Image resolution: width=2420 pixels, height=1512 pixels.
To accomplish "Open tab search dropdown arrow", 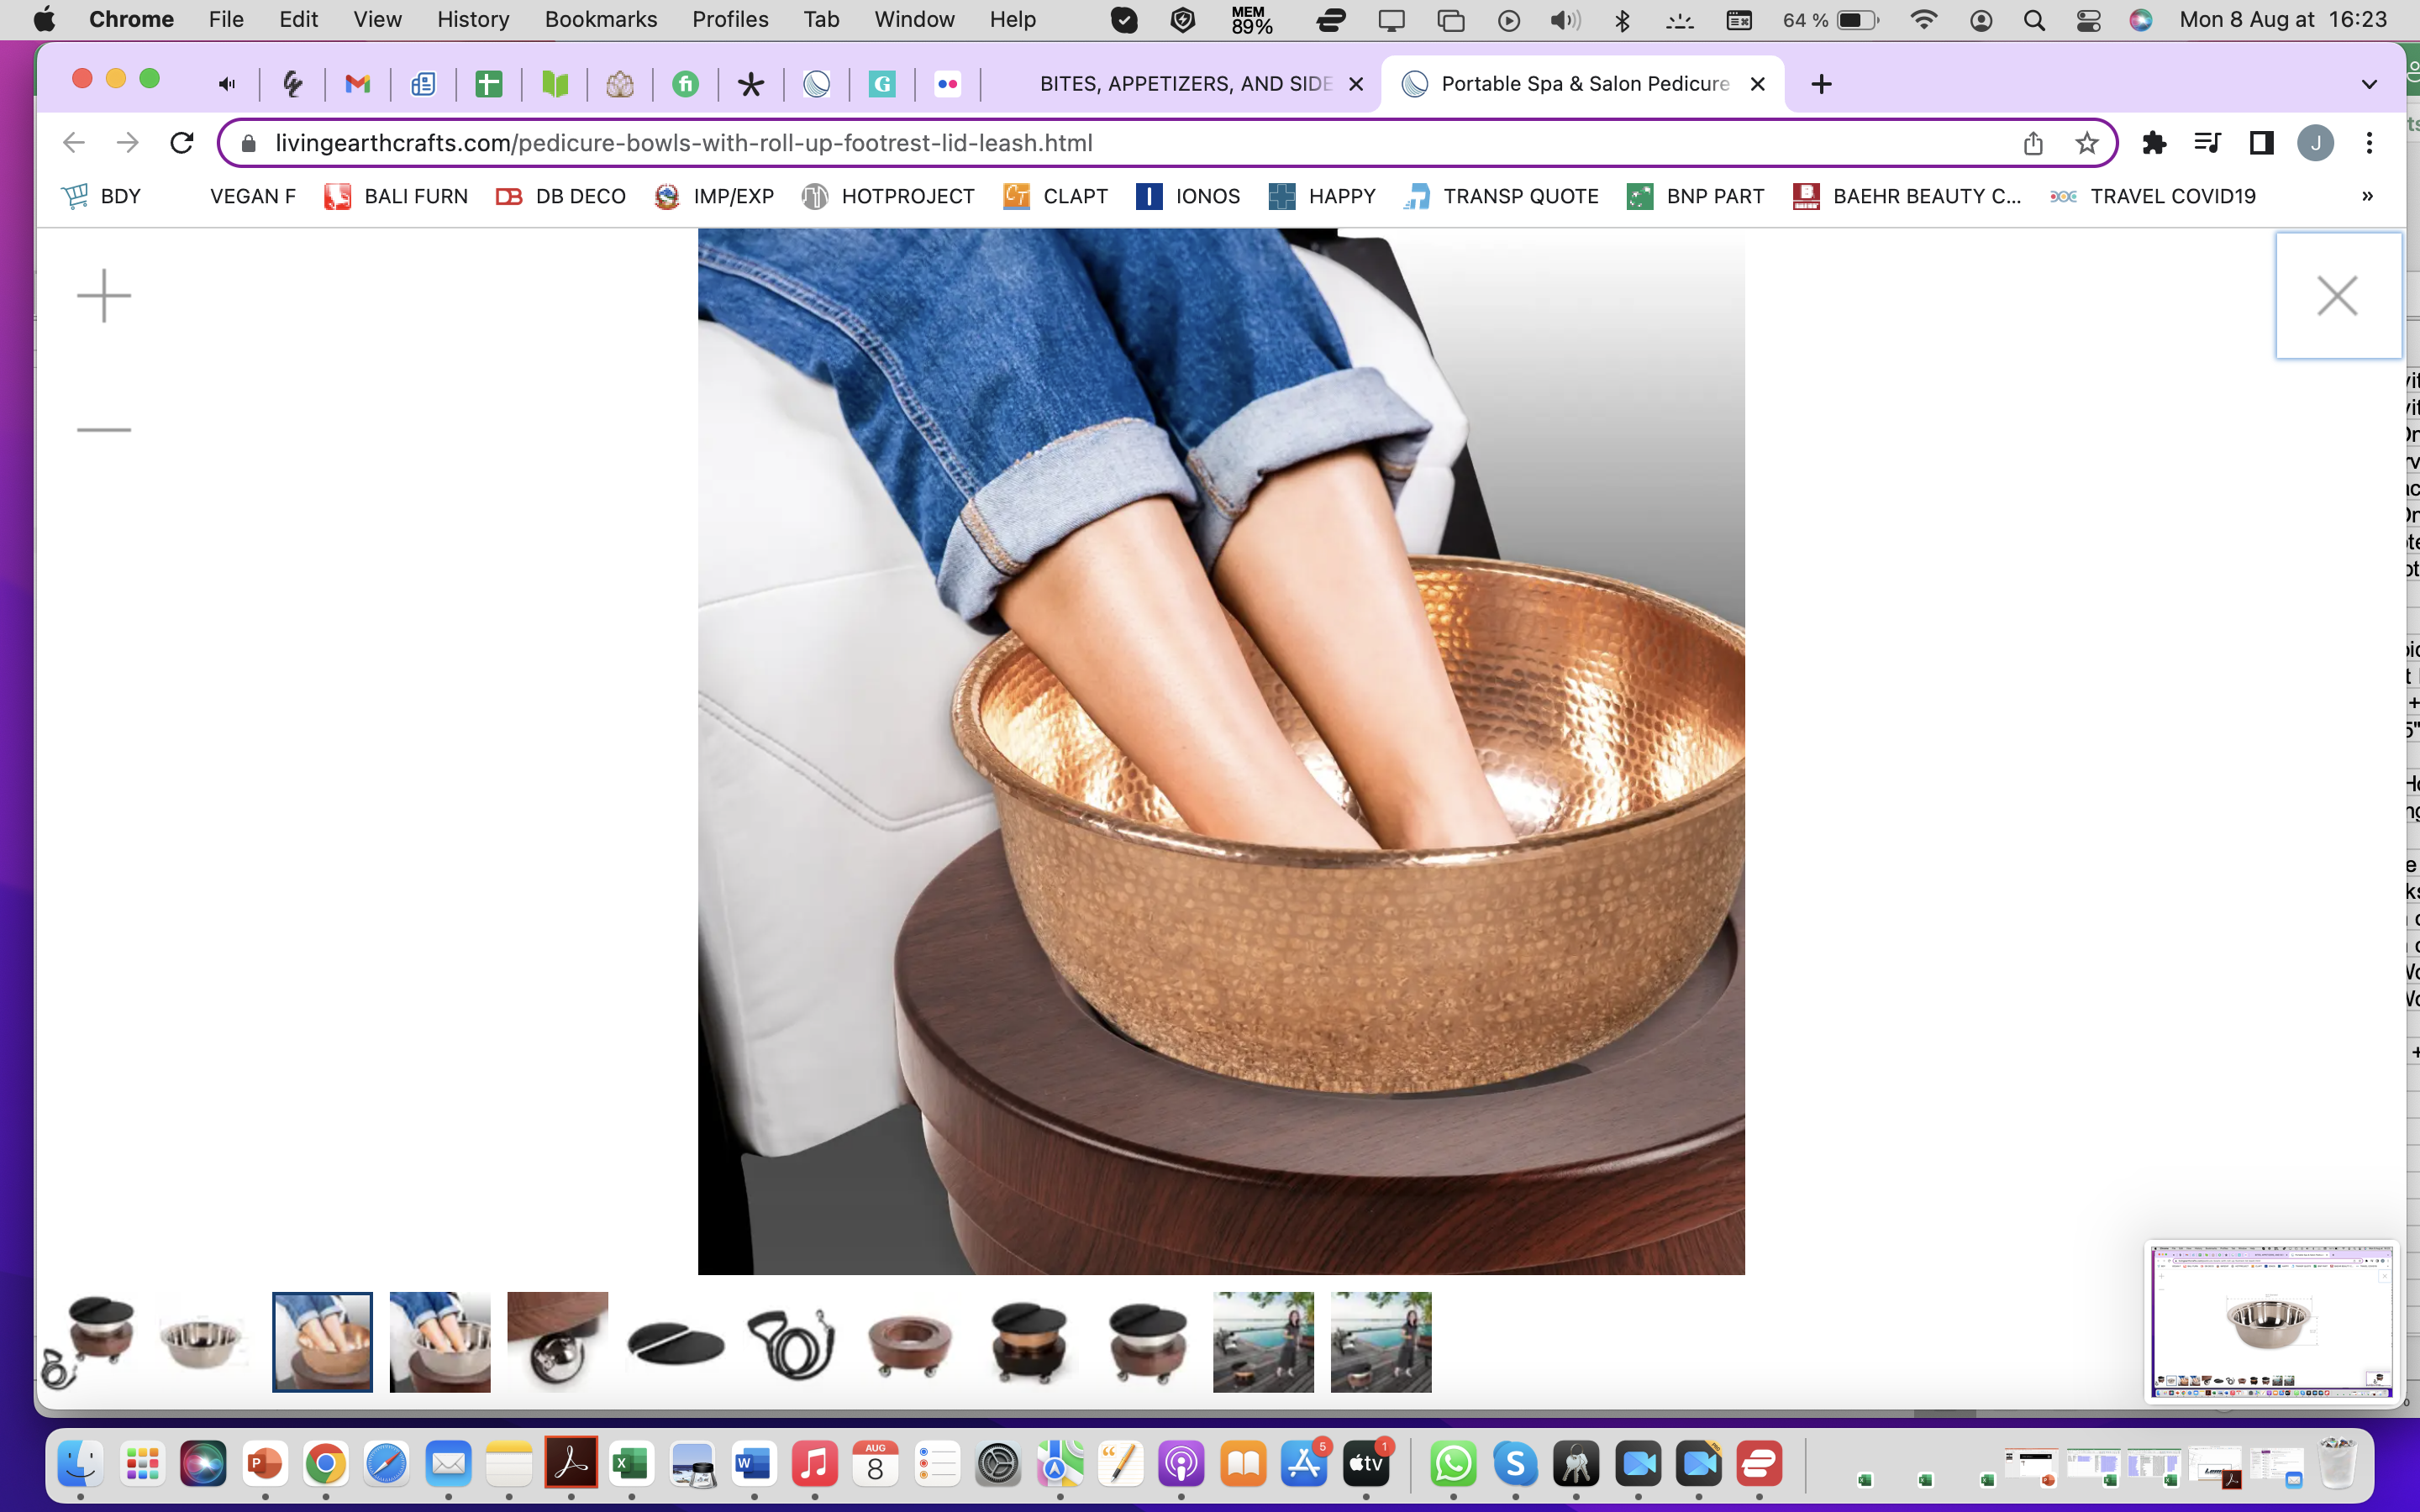I will coord(2369,84).
